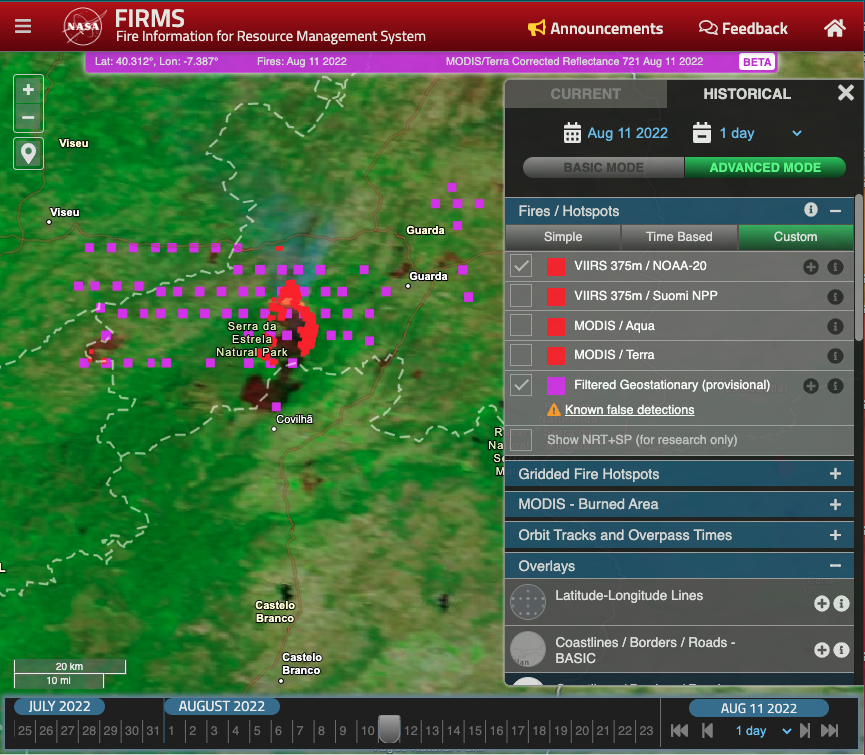Screen dimensions: 865x755
Task: Show info for MODIS / Terra
Action: tap(835, 356)
